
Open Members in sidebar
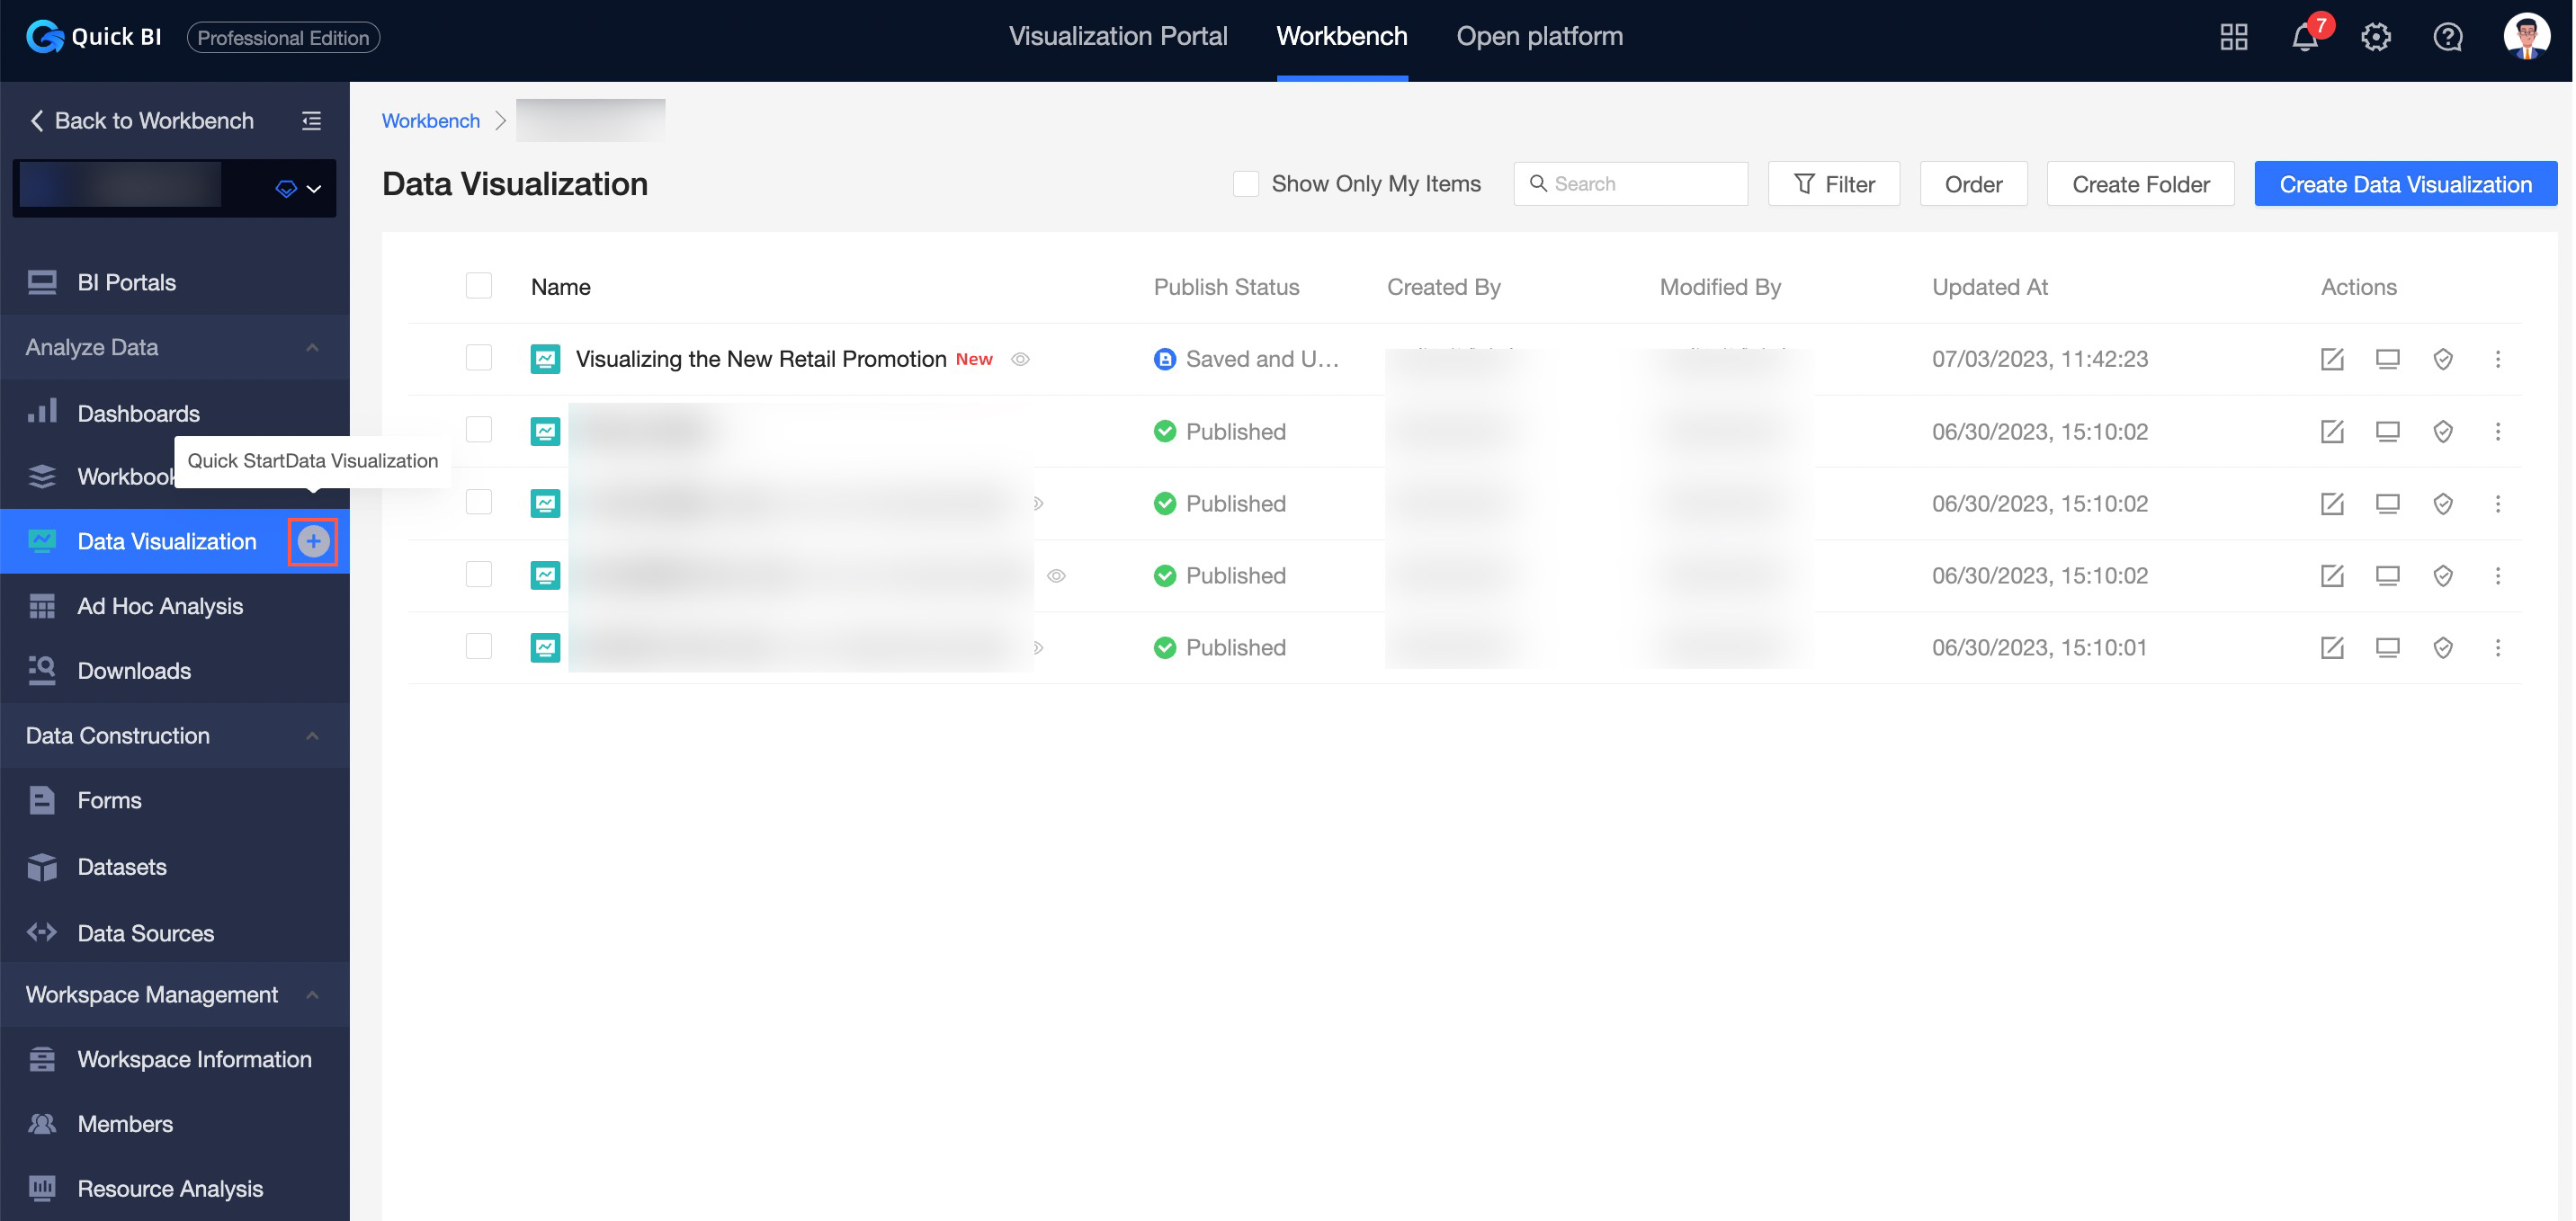tap(175, 1124)
